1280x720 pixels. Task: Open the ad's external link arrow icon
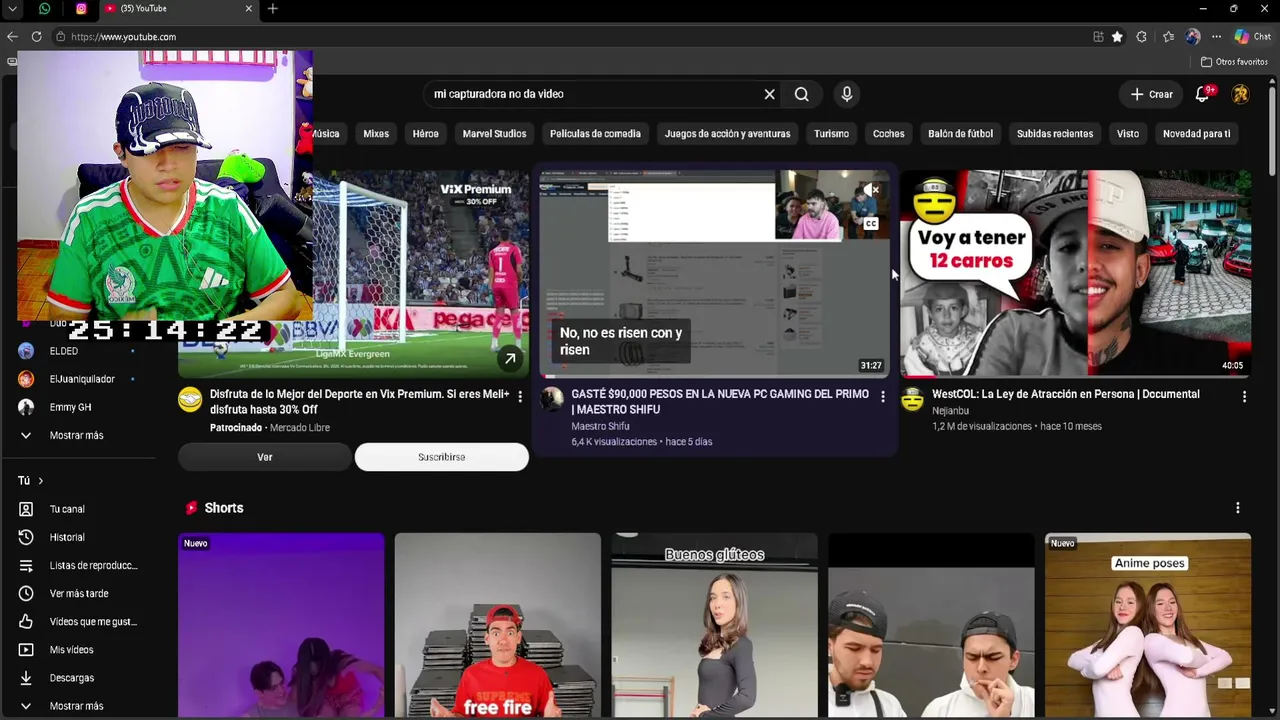point(510,359)
